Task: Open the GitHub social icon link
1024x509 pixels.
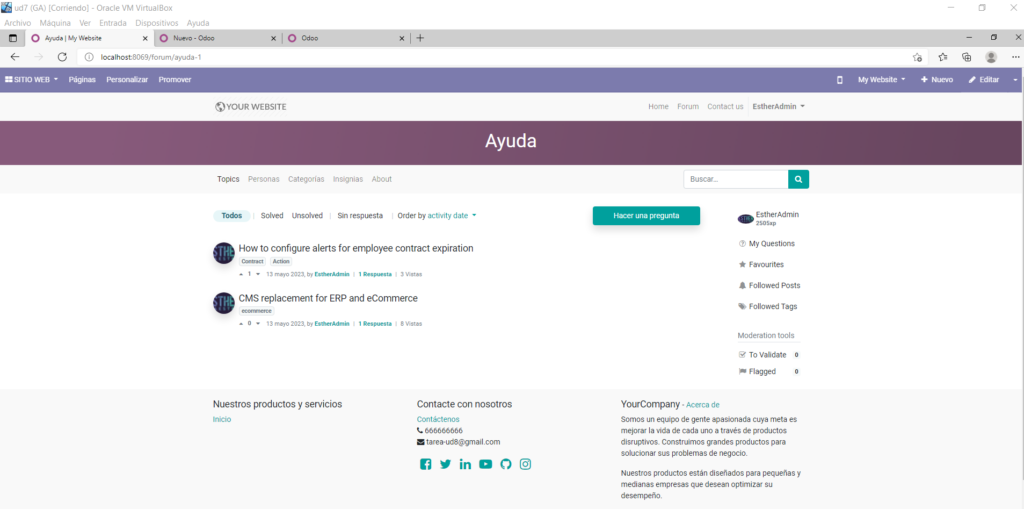Action: pos(505,464)
